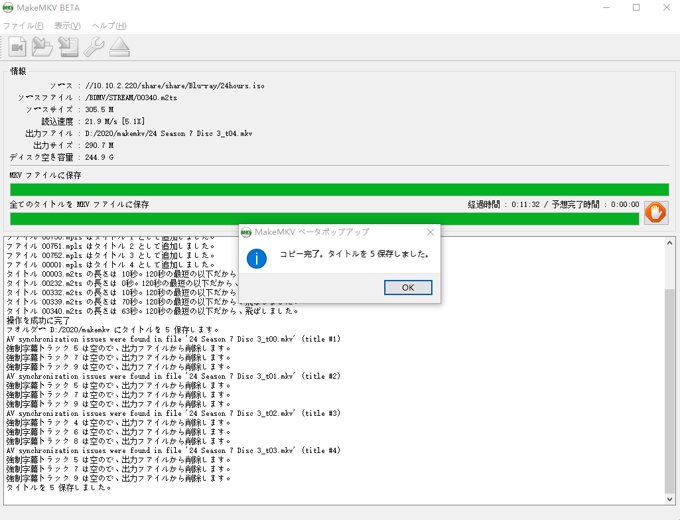680x520 pixels.
Task: Click final log line タイトルを 5 保存しました
Action: coord(59,487)
